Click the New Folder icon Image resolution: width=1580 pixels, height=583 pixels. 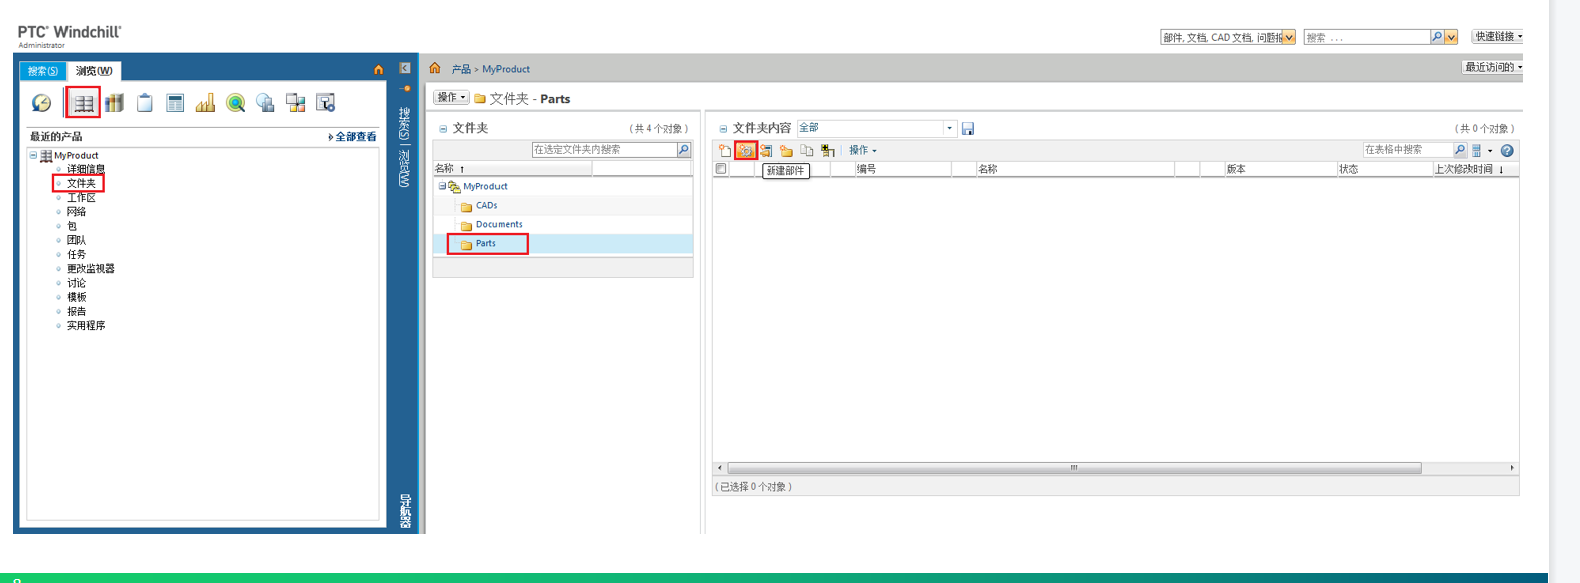click(787, 150)
